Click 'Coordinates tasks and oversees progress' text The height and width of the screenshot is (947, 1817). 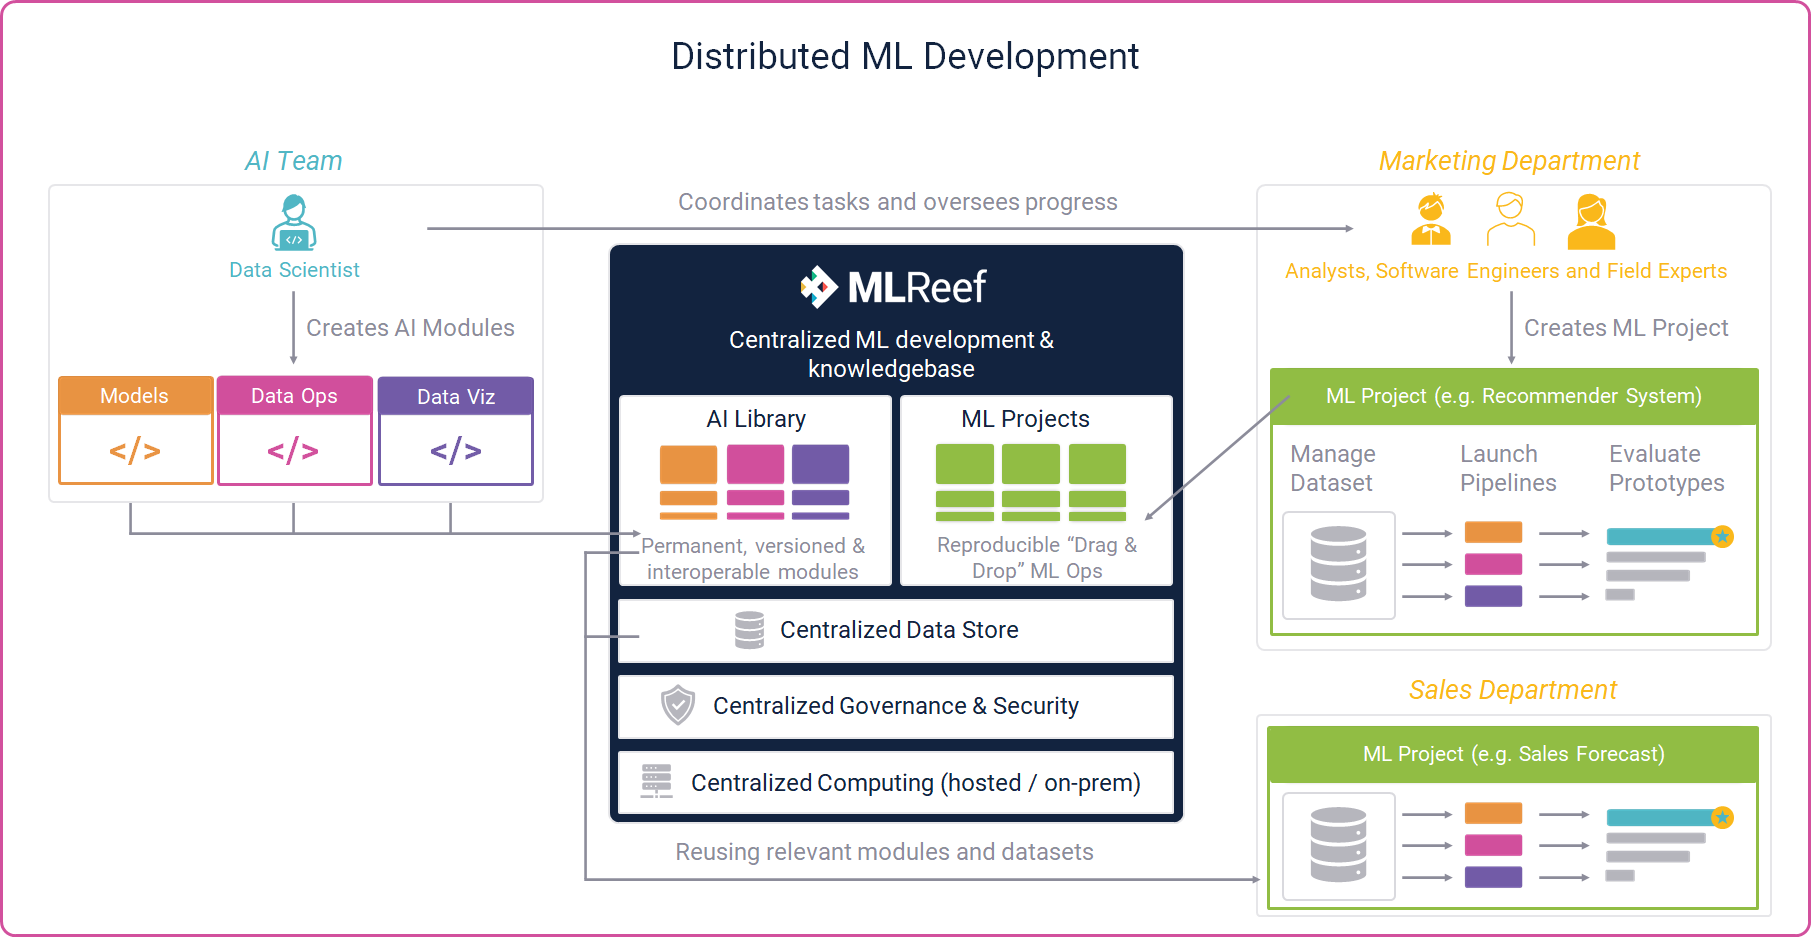tap(898, 202)
